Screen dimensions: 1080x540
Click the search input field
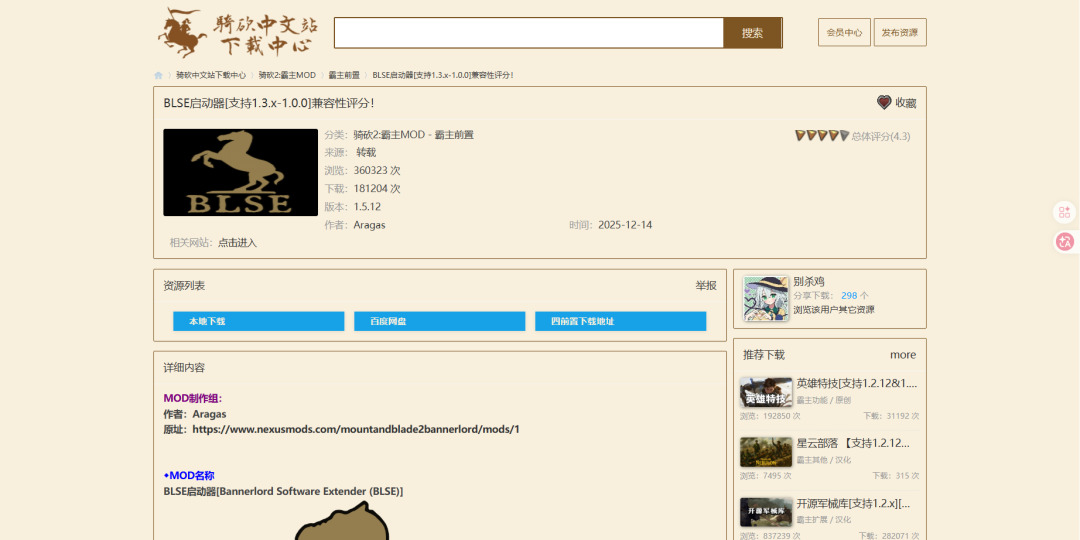(528, 33)
